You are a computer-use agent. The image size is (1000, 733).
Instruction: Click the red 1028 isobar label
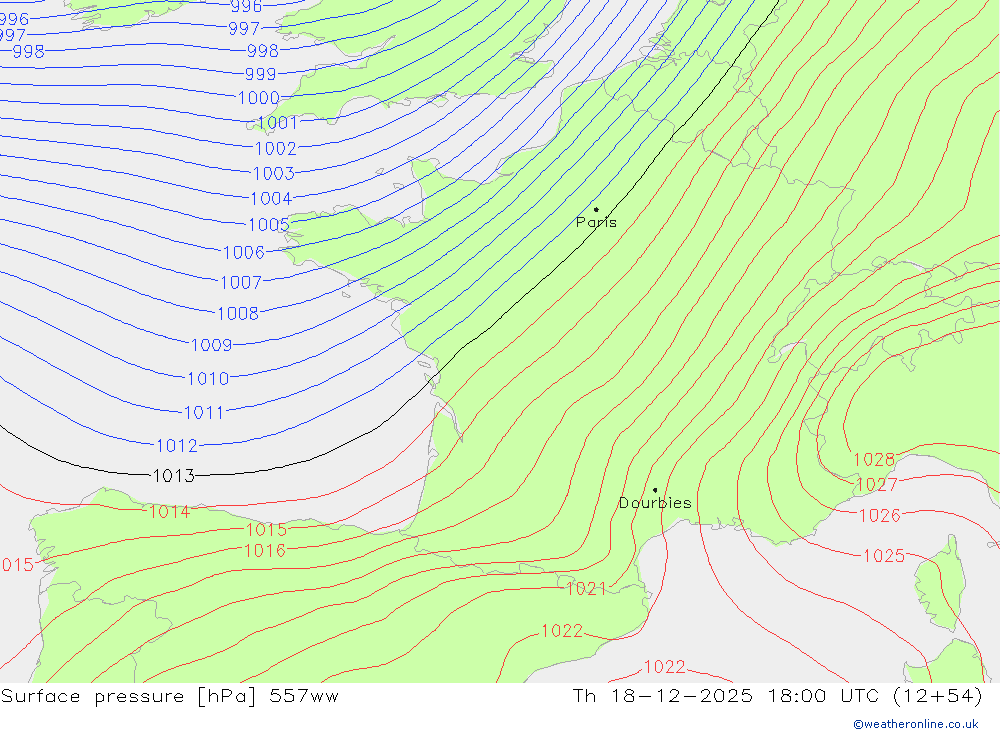point(874,460)
